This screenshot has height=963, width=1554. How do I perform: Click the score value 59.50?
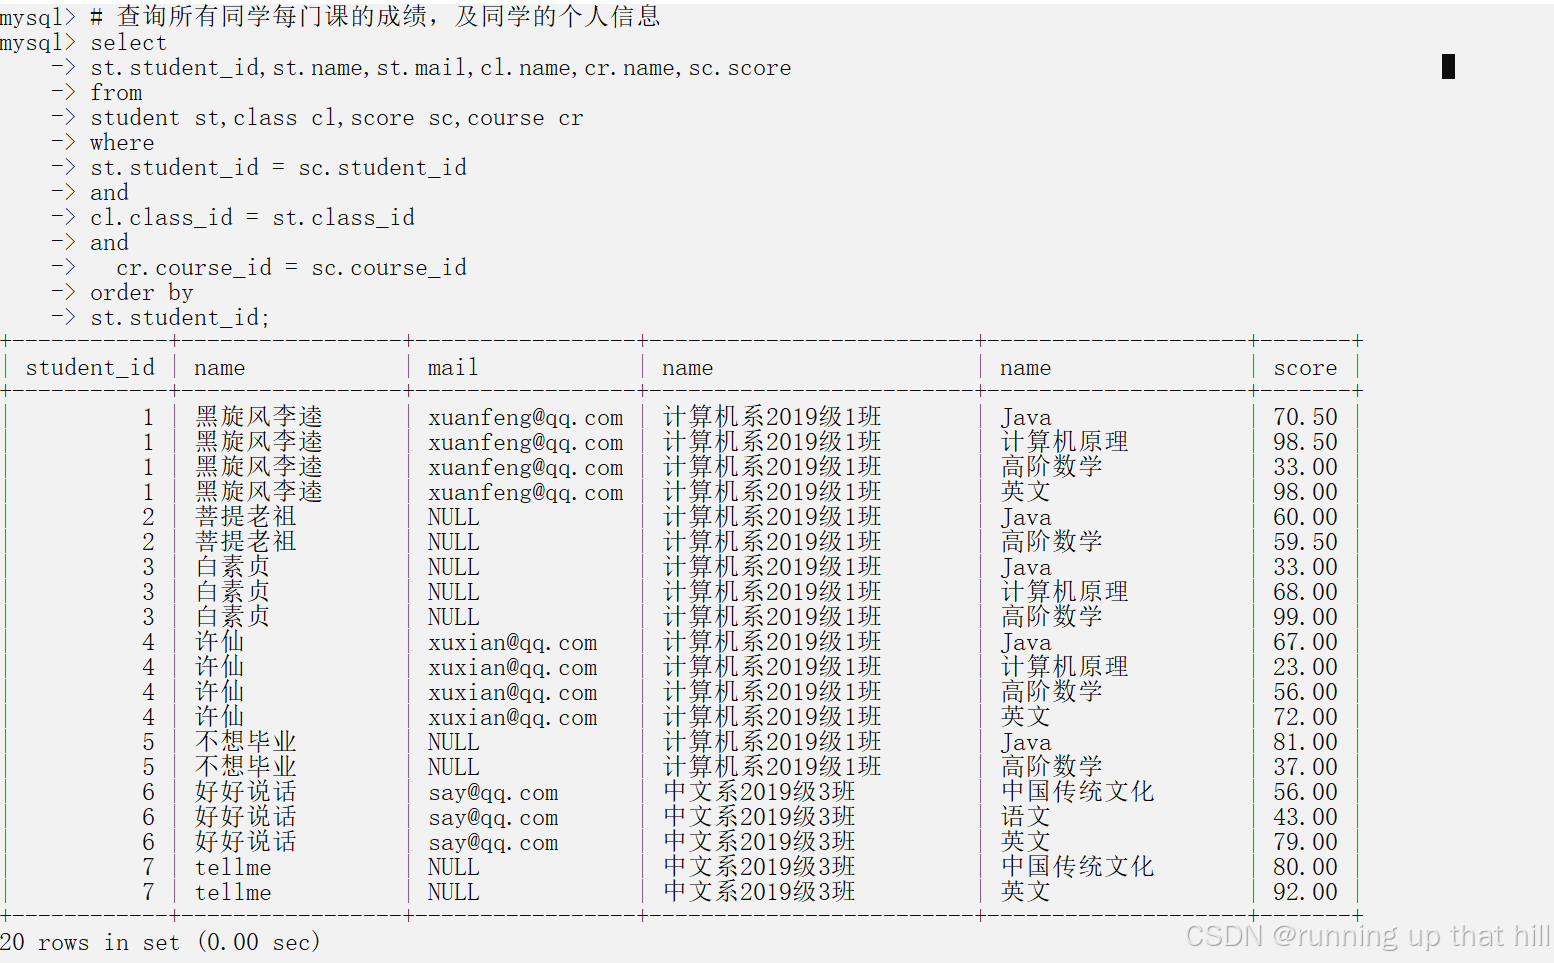pos(1305,542)
